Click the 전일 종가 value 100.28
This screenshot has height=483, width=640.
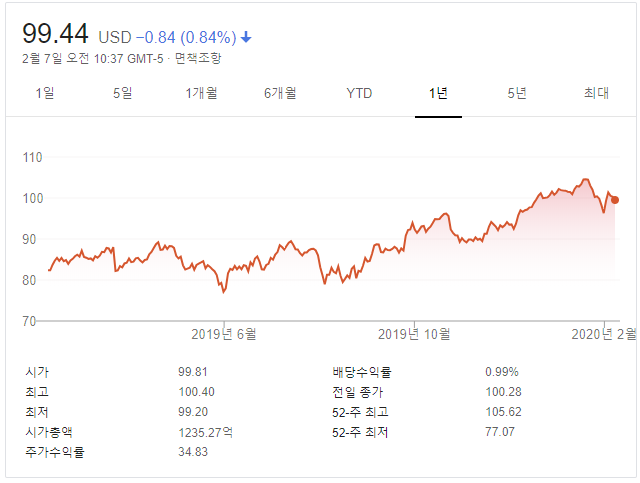[x=503, y=392]
